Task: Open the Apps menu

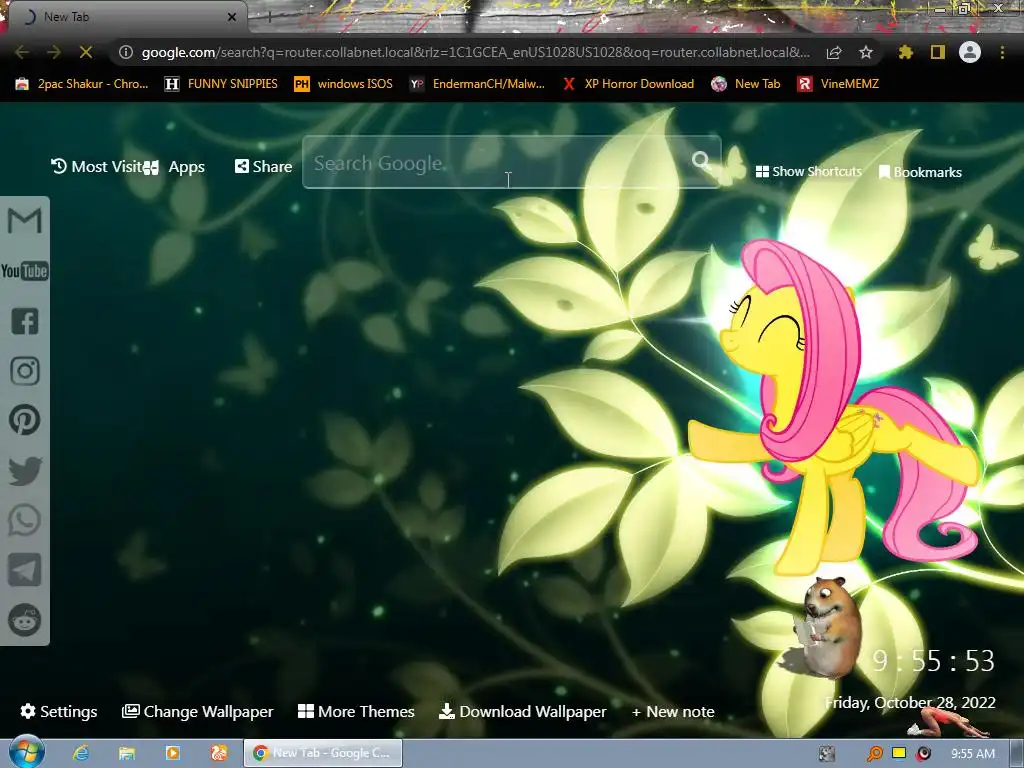Action: pyautogui.click(x=175, y=167)
